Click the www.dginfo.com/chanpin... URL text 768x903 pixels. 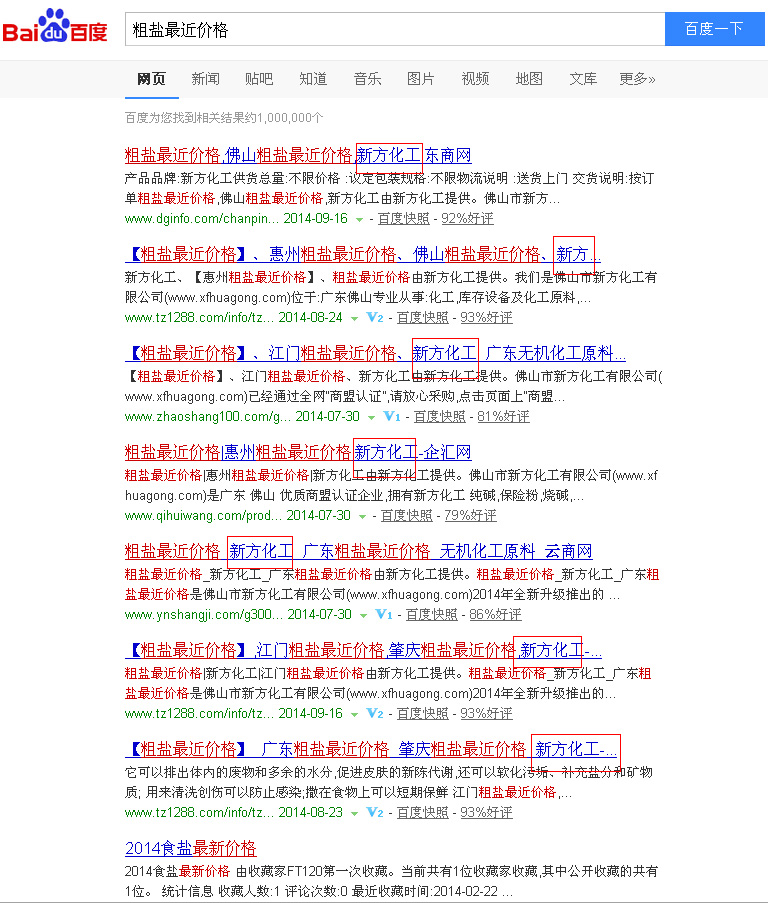click(x=201, y=219)
